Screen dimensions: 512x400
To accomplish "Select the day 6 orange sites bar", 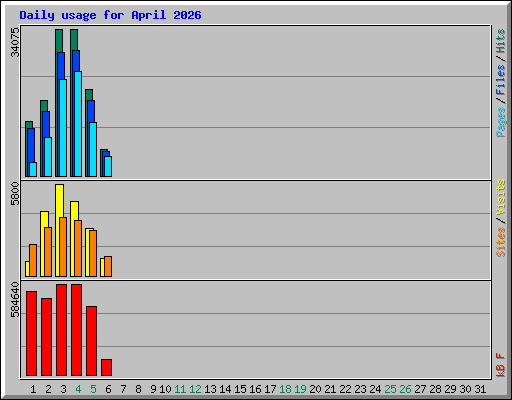I will tap(108, 266).
